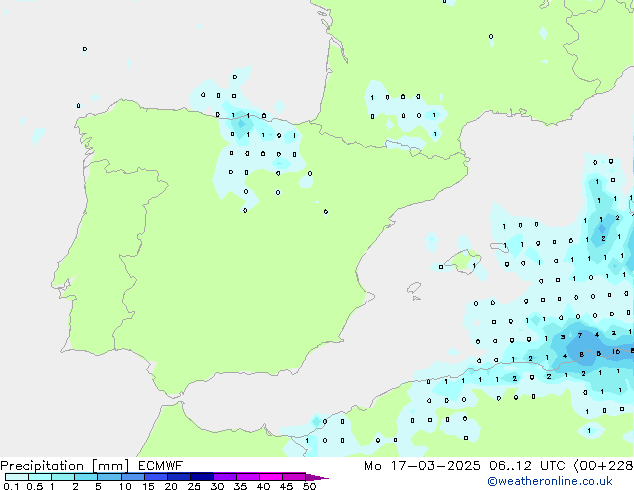The height and width of the screenshot is (490, 634).
Task: Click the '25' legend scale label
Action: [194, 486]
